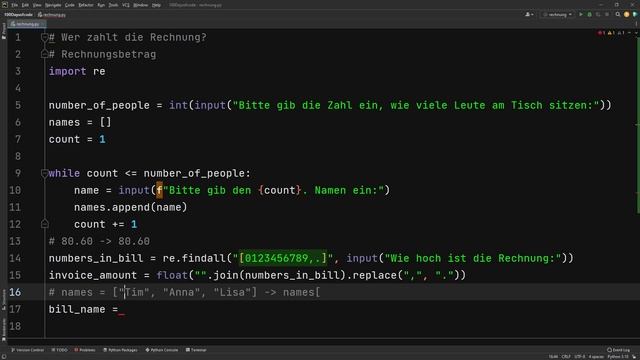Click the yellow warning count indicator
This screenshot has height=360, width=640.
[x=611, y=33]
